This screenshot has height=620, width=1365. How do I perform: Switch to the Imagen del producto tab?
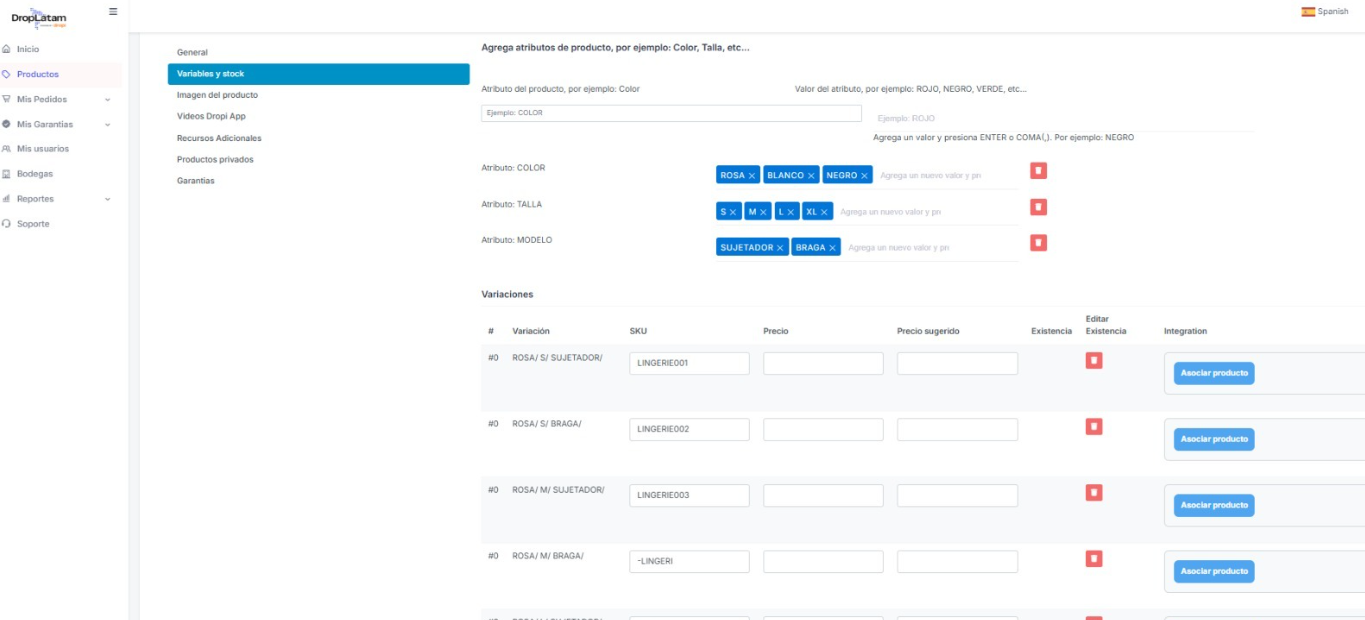pos(217,95)
